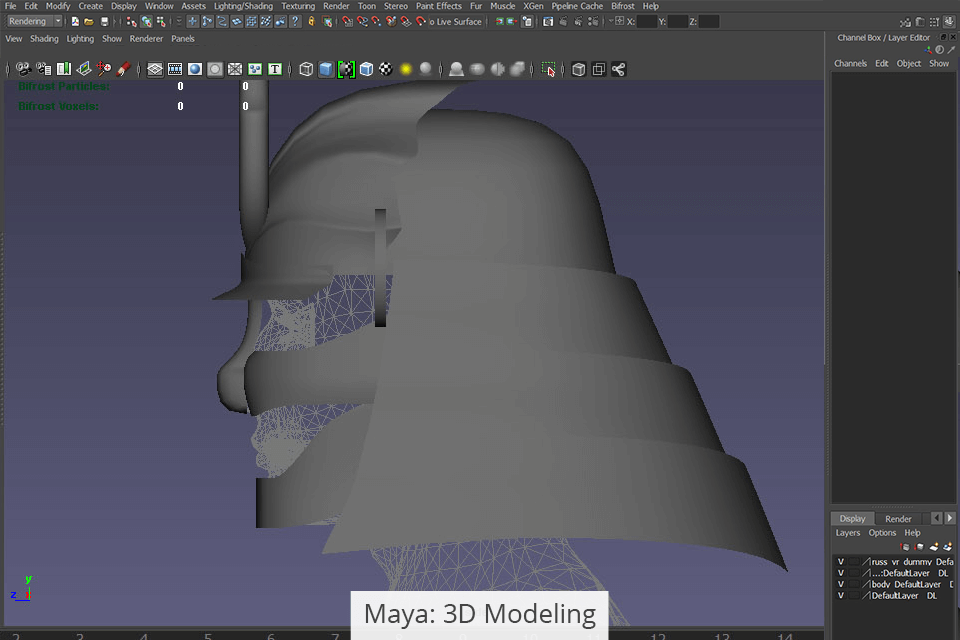
Task: Enable Wireframe shading cube icon
Action: [x=306, y=69]
